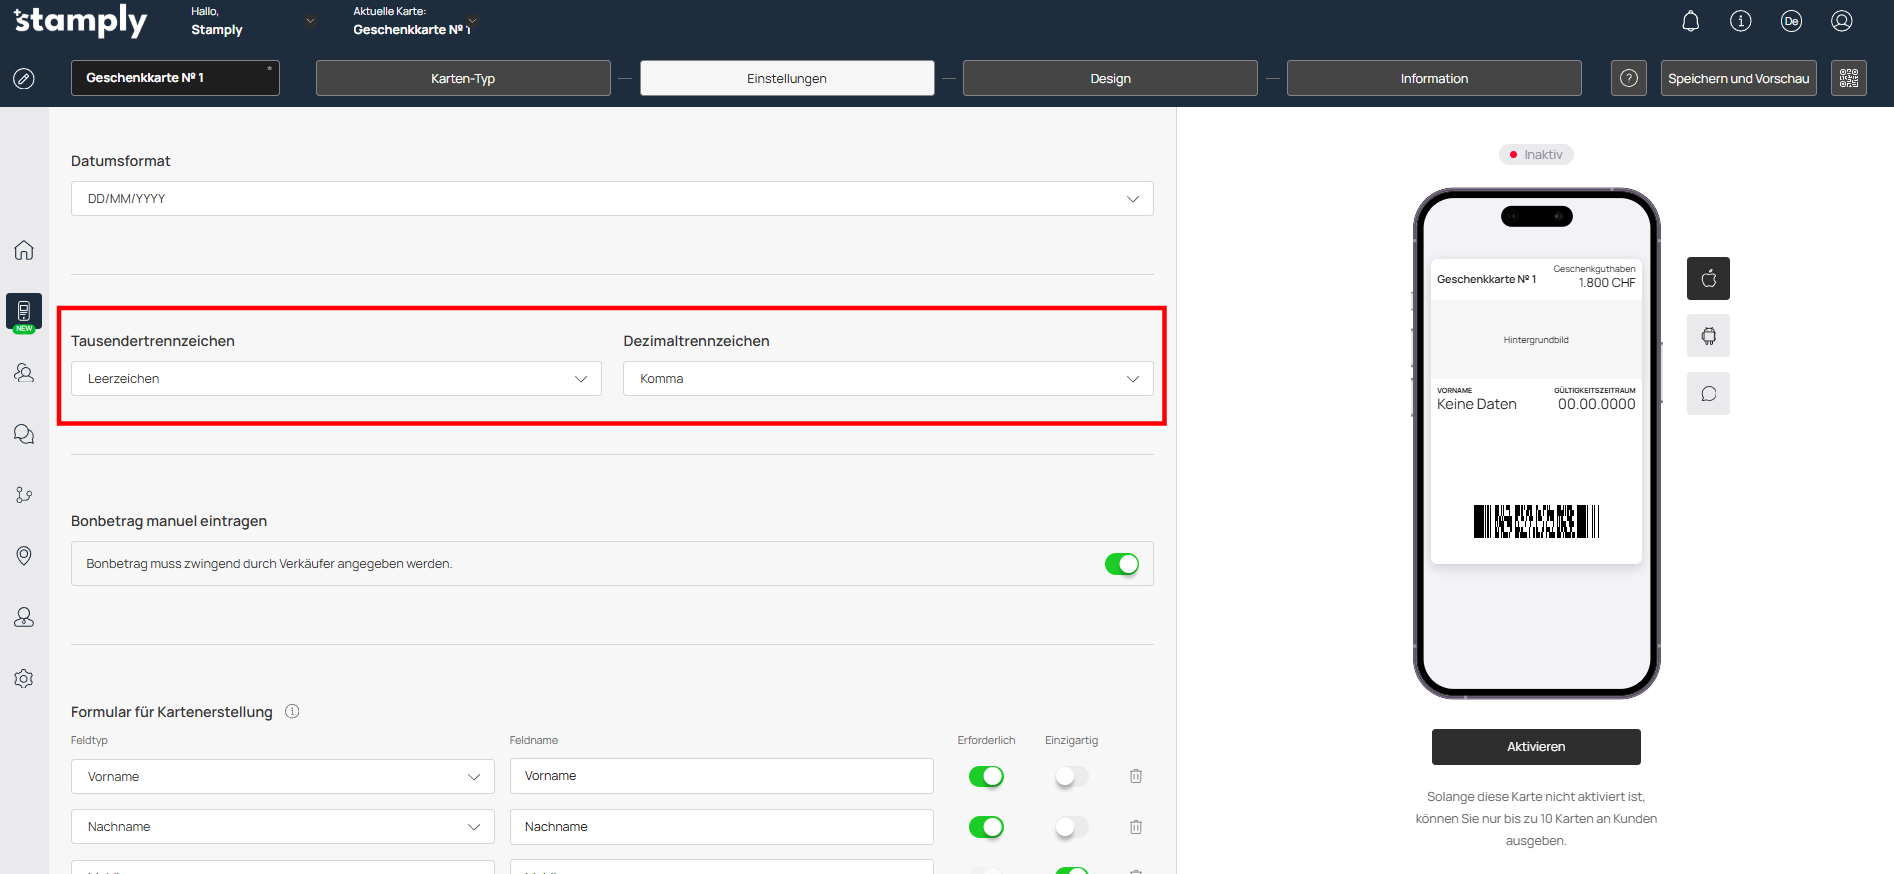Open the Datumsformat dropdown
The image size is (1894, 874).
point(611,199)
